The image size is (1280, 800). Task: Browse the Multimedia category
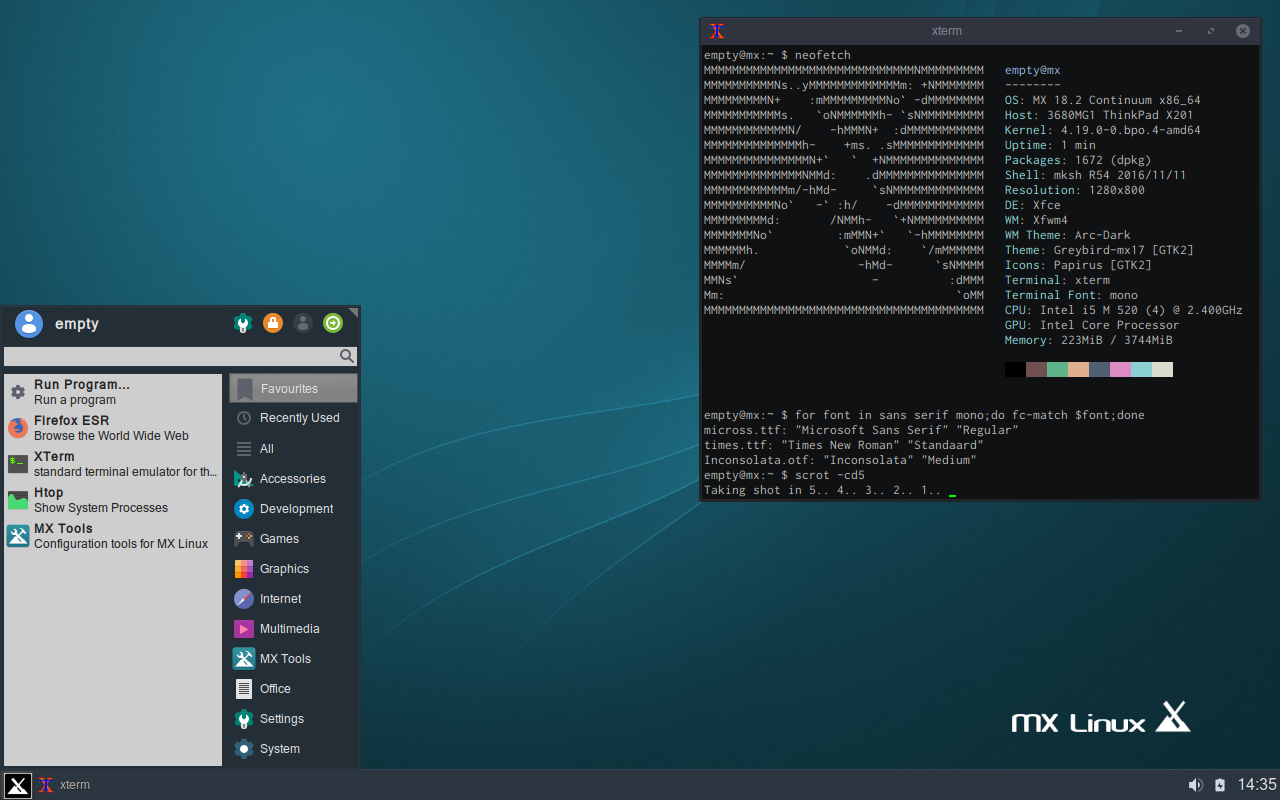(293, 629)
